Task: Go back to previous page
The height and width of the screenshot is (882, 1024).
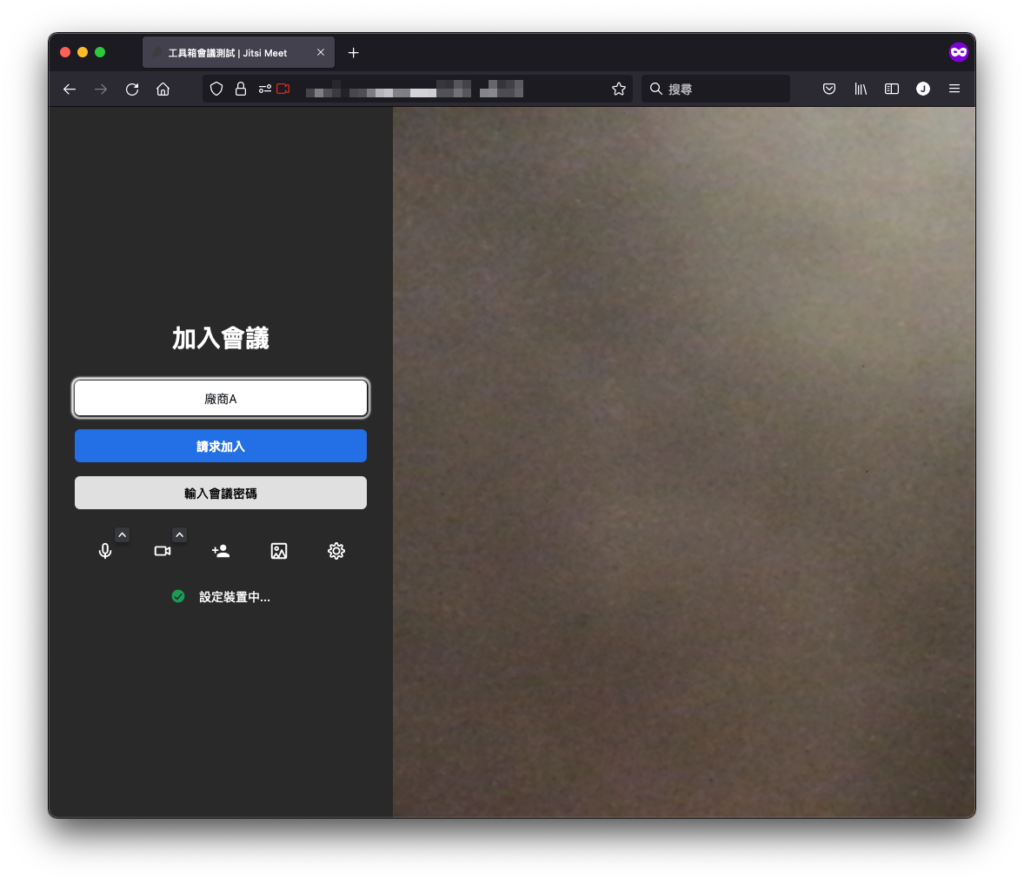Action: click(x=70, y=89)
